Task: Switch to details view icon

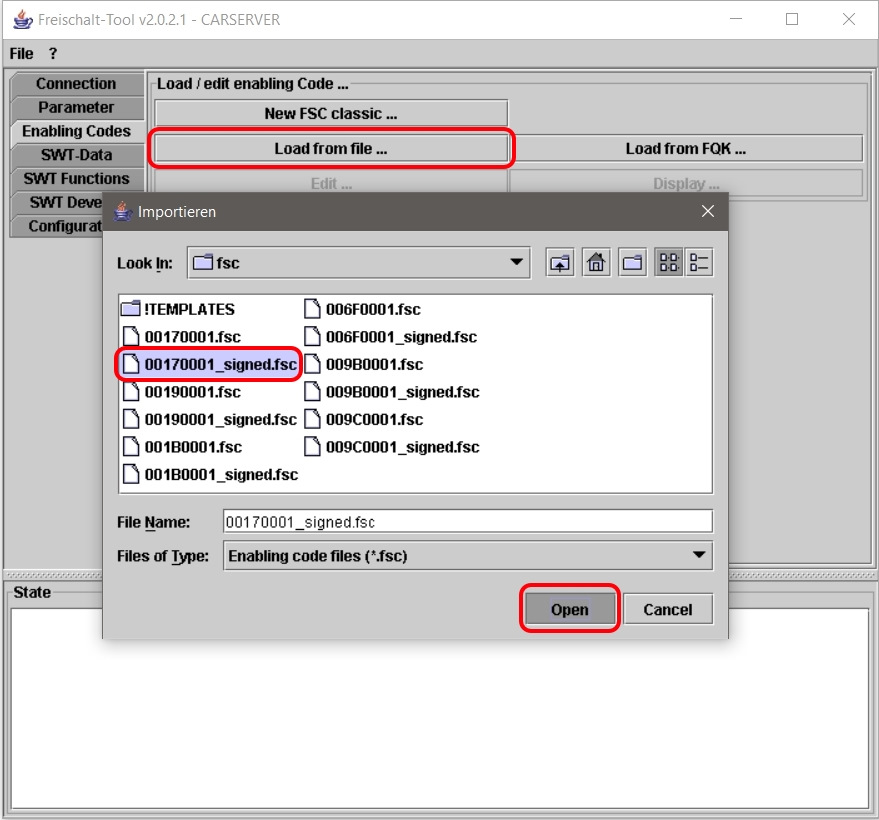Action: pos(699,262)
